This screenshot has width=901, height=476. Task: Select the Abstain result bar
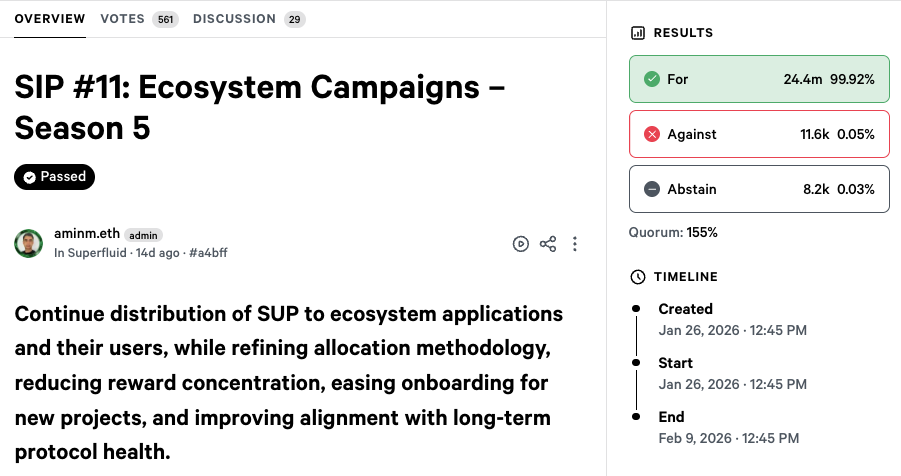coord(759,189)
